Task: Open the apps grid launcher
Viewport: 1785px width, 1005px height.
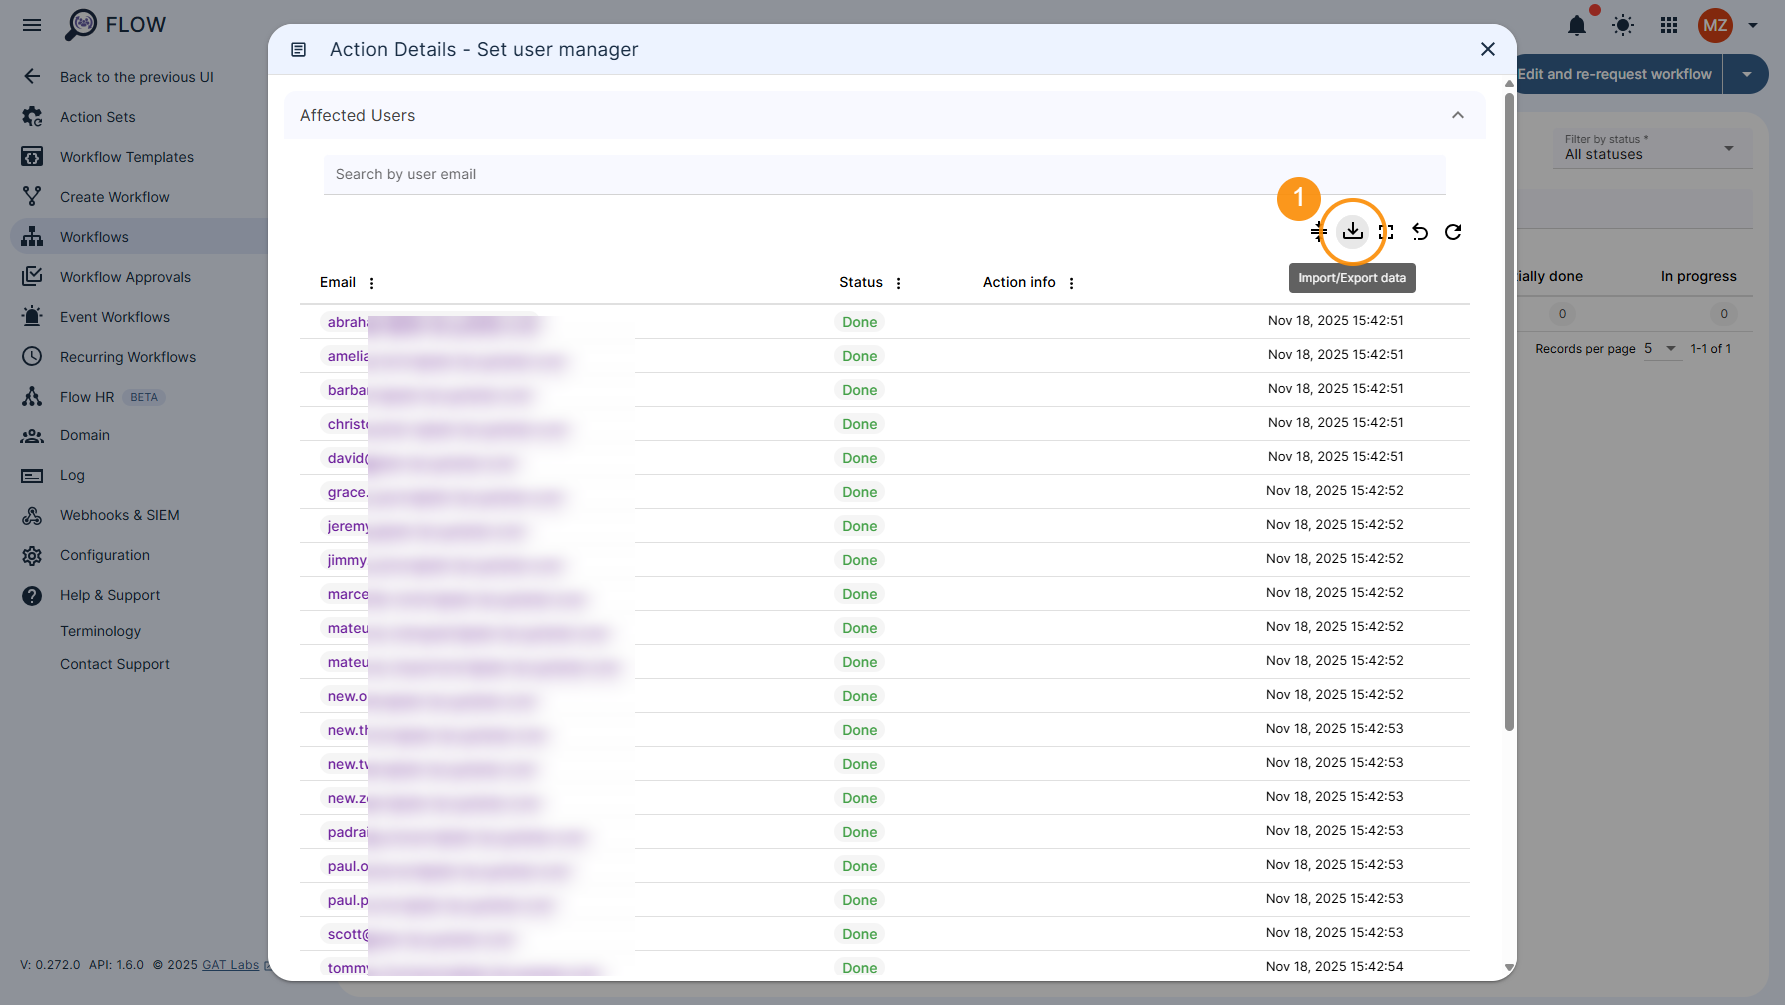Action: (1668, 26)
